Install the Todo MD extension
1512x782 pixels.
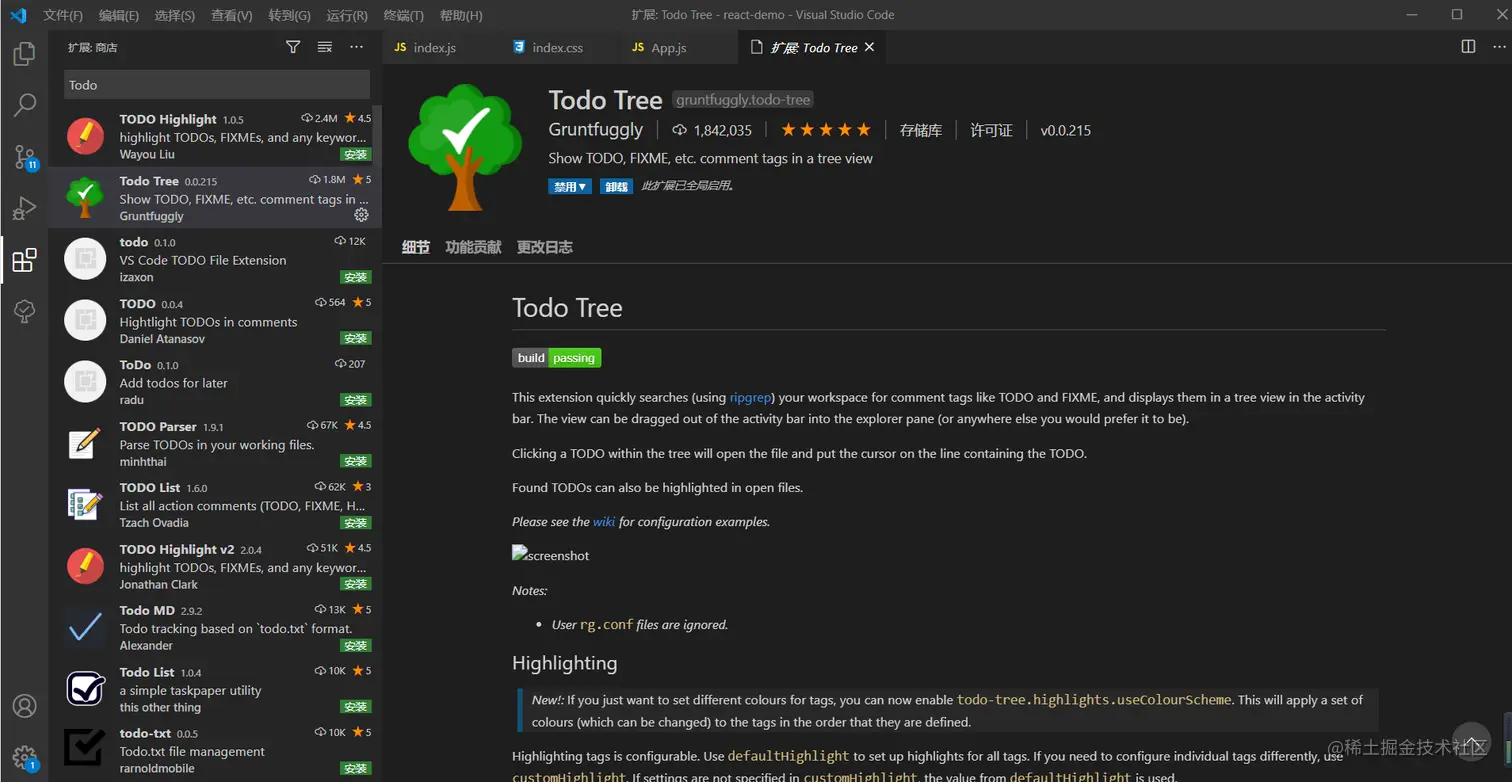coord(356,646)
